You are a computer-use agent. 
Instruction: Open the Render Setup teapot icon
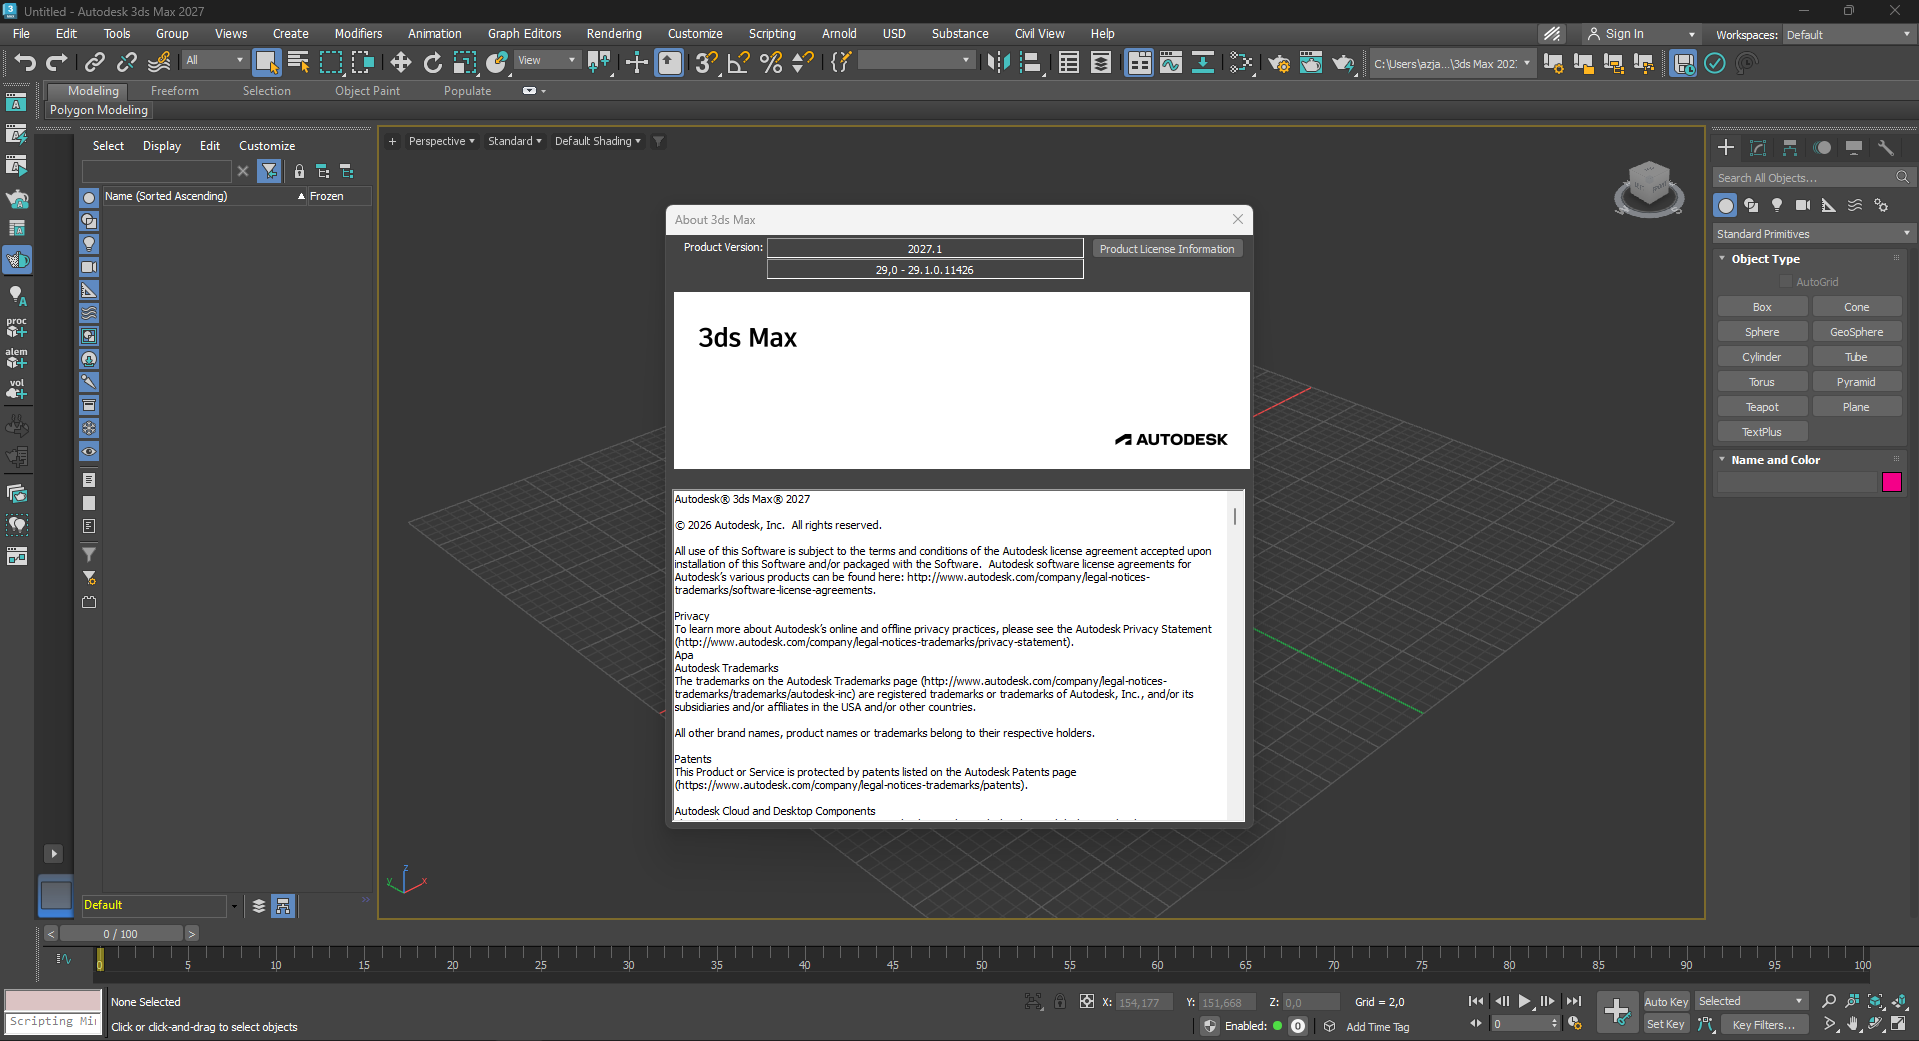tap(1278, 63)
